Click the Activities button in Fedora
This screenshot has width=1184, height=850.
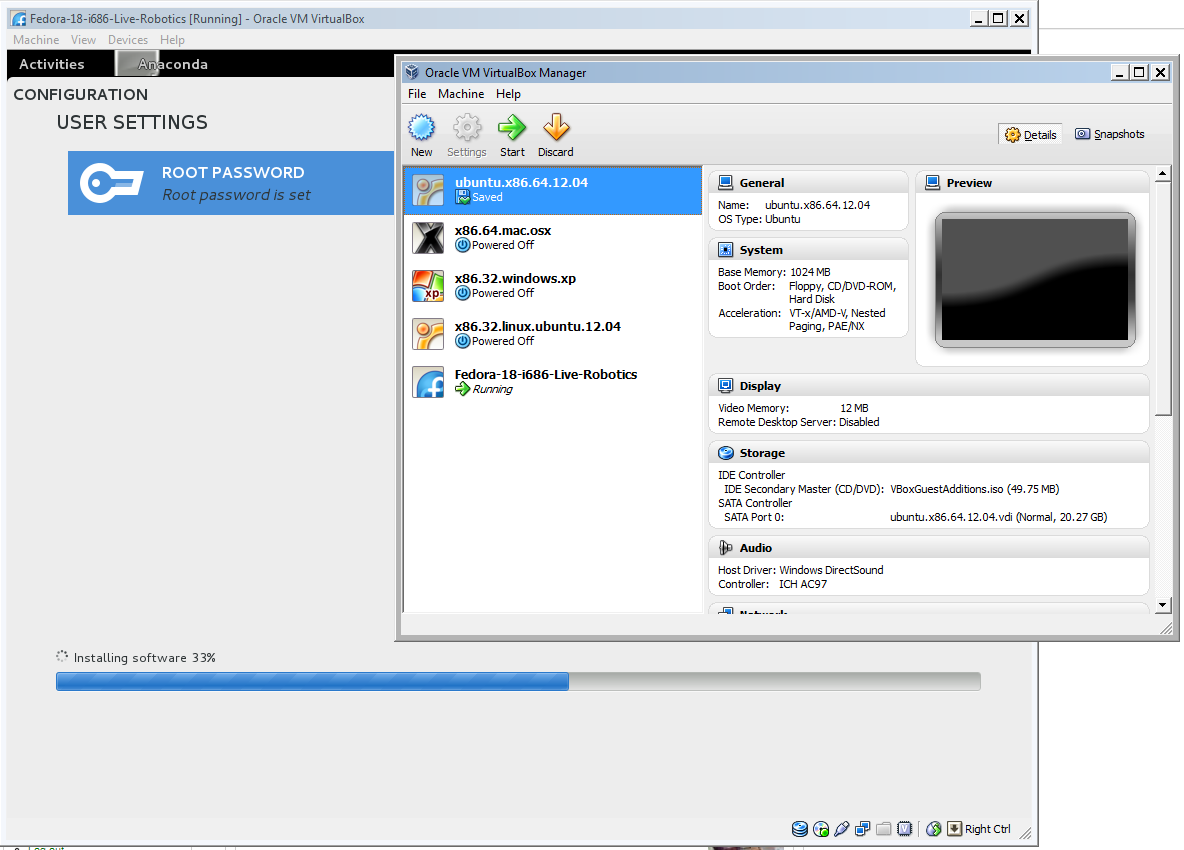[51, 64]
